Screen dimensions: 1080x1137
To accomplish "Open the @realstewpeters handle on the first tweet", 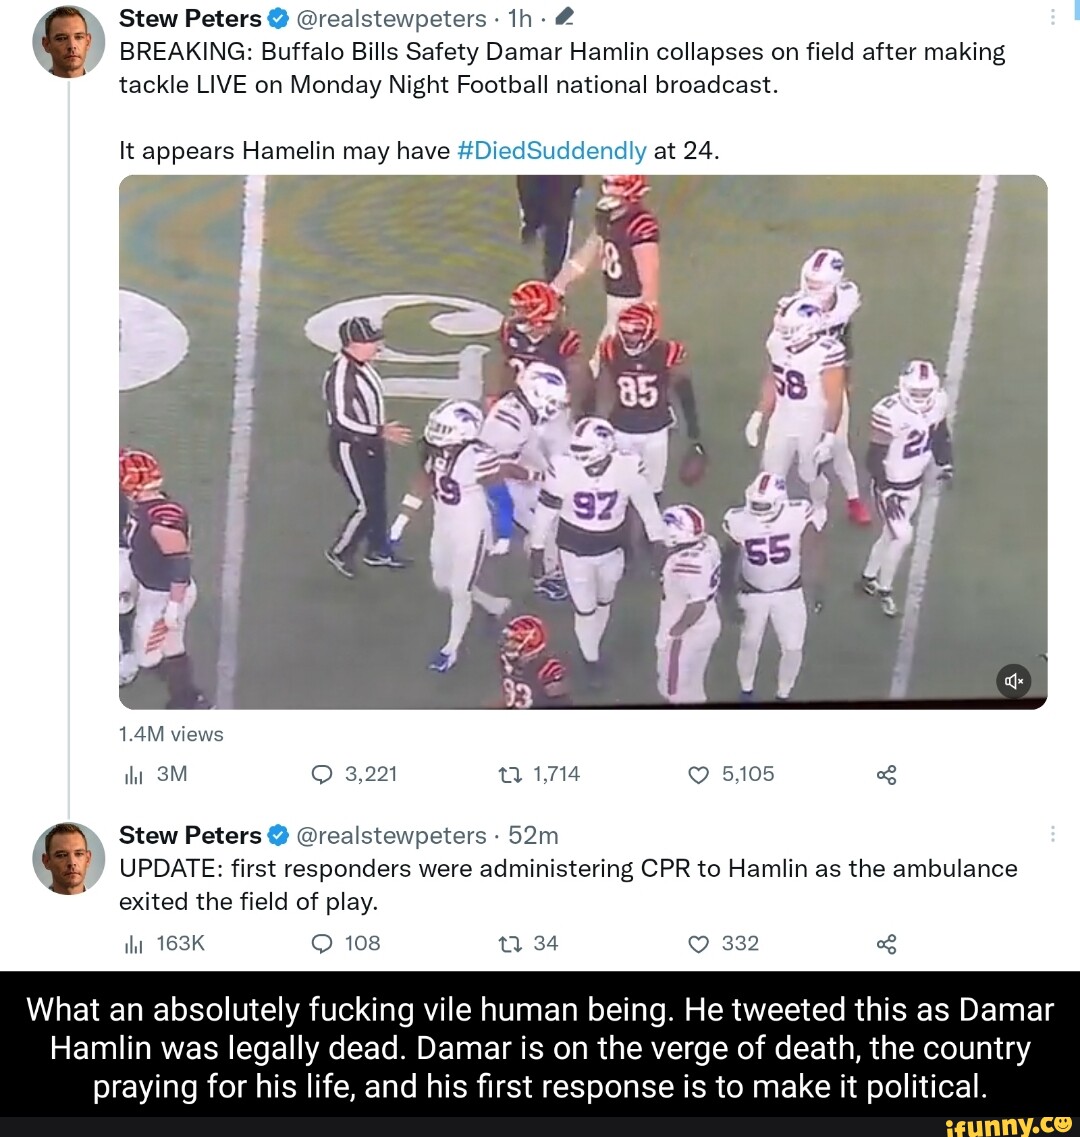I will click(392, 18).
